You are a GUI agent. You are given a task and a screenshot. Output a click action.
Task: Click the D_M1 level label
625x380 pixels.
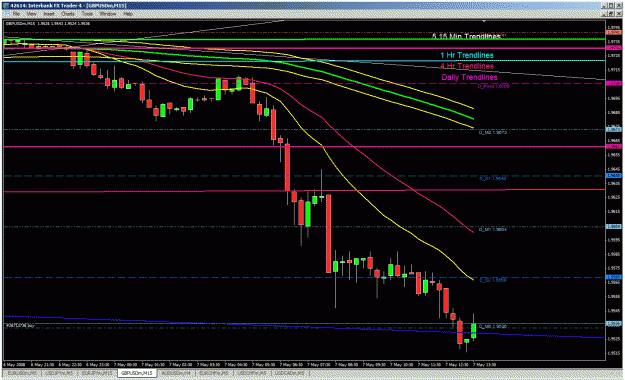(493, 230)
